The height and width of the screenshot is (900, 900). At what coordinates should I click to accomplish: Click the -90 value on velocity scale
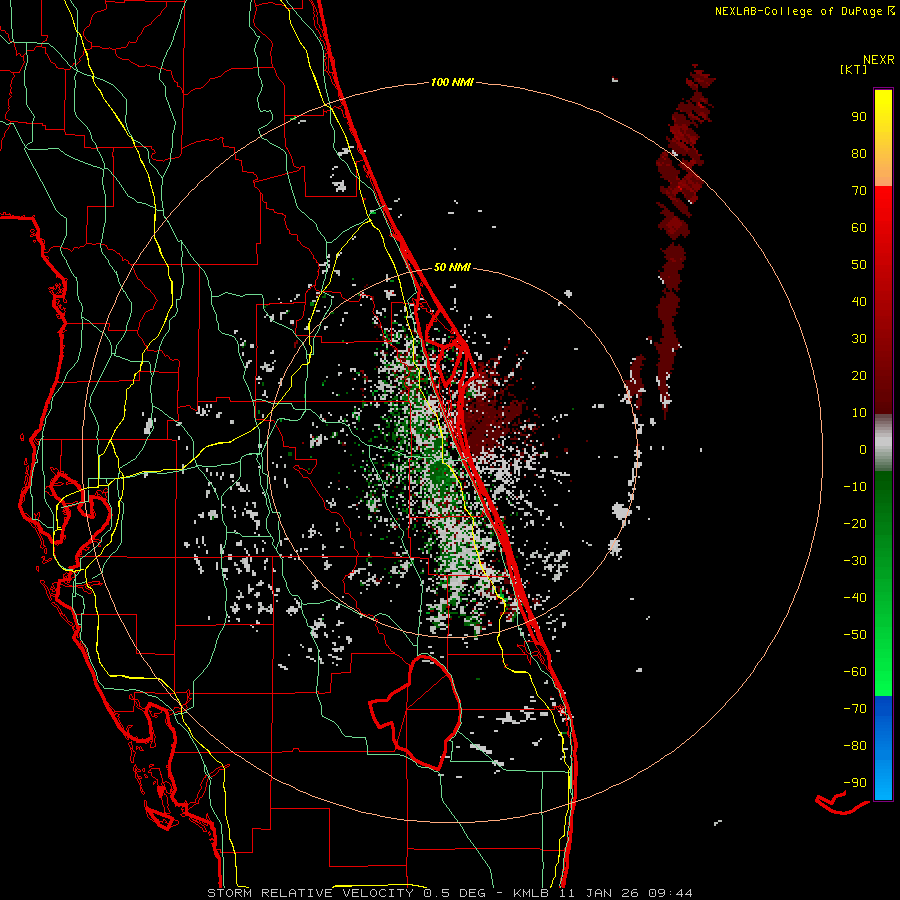click(855, 782)
